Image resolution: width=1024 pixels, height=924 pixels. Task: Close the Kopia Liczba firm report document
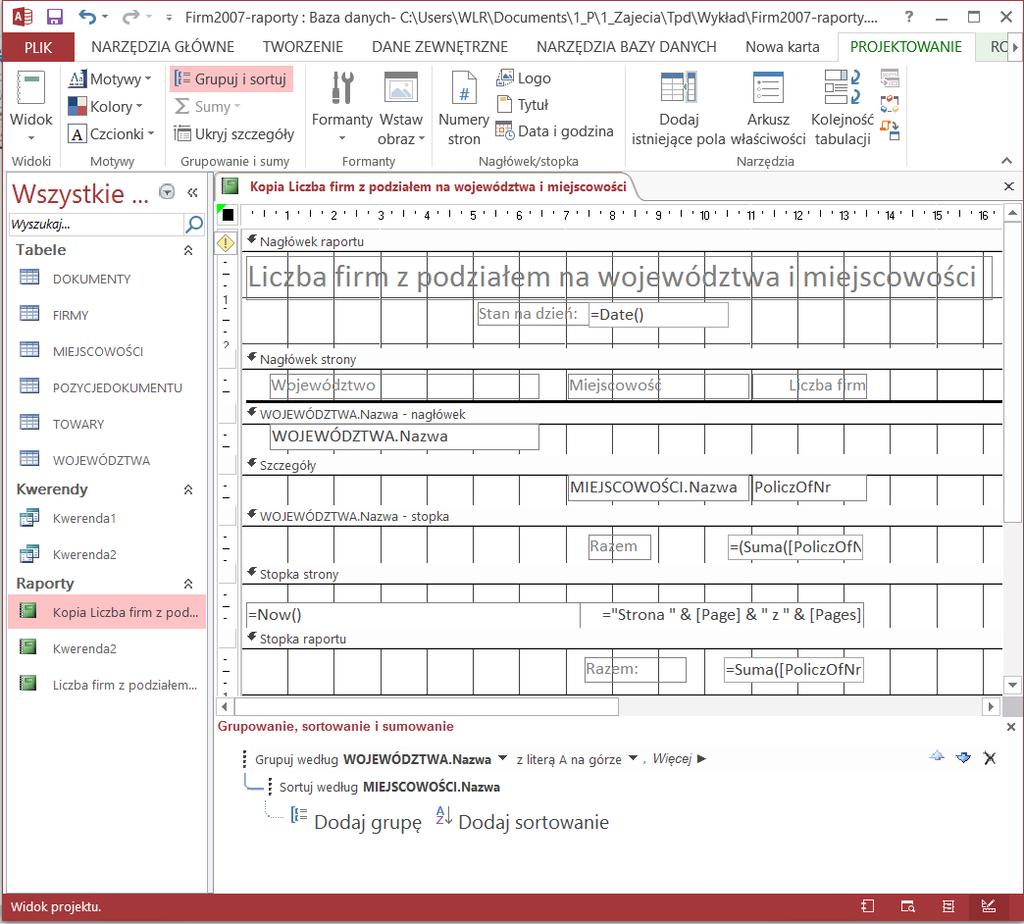click(1008, 187)
